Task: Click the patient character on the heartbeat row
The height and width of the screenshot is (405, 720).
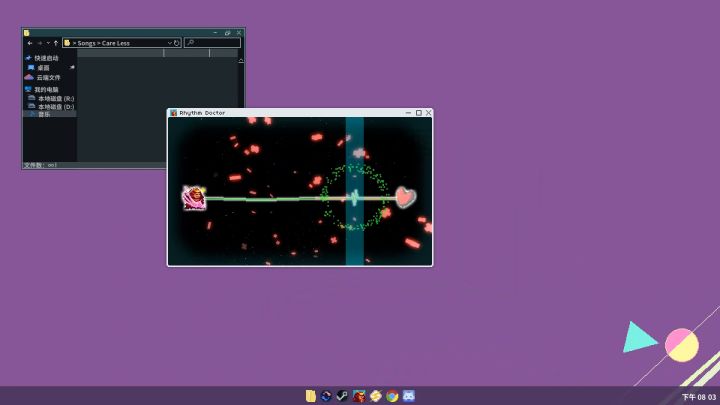Action: point(194,198)
